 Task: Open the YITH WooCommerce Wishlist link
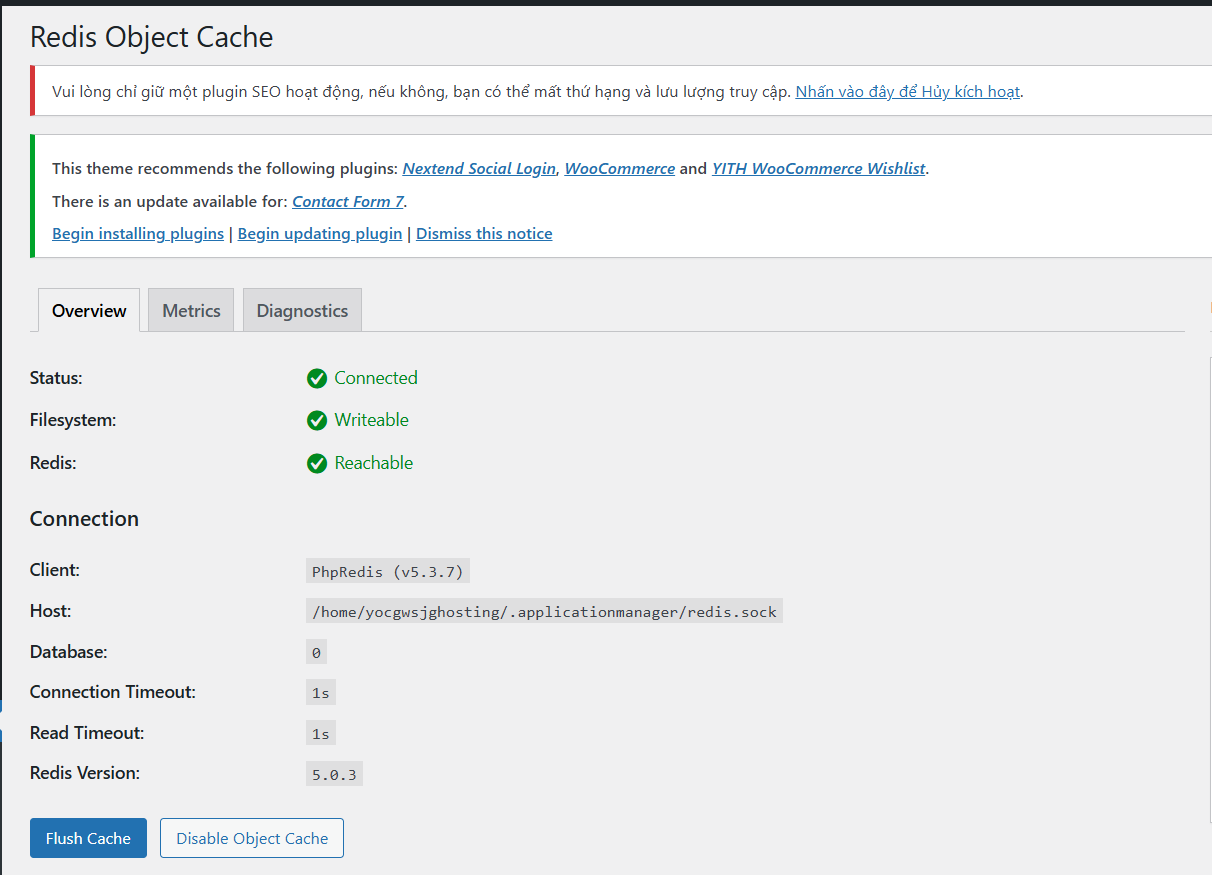point(818,168)
